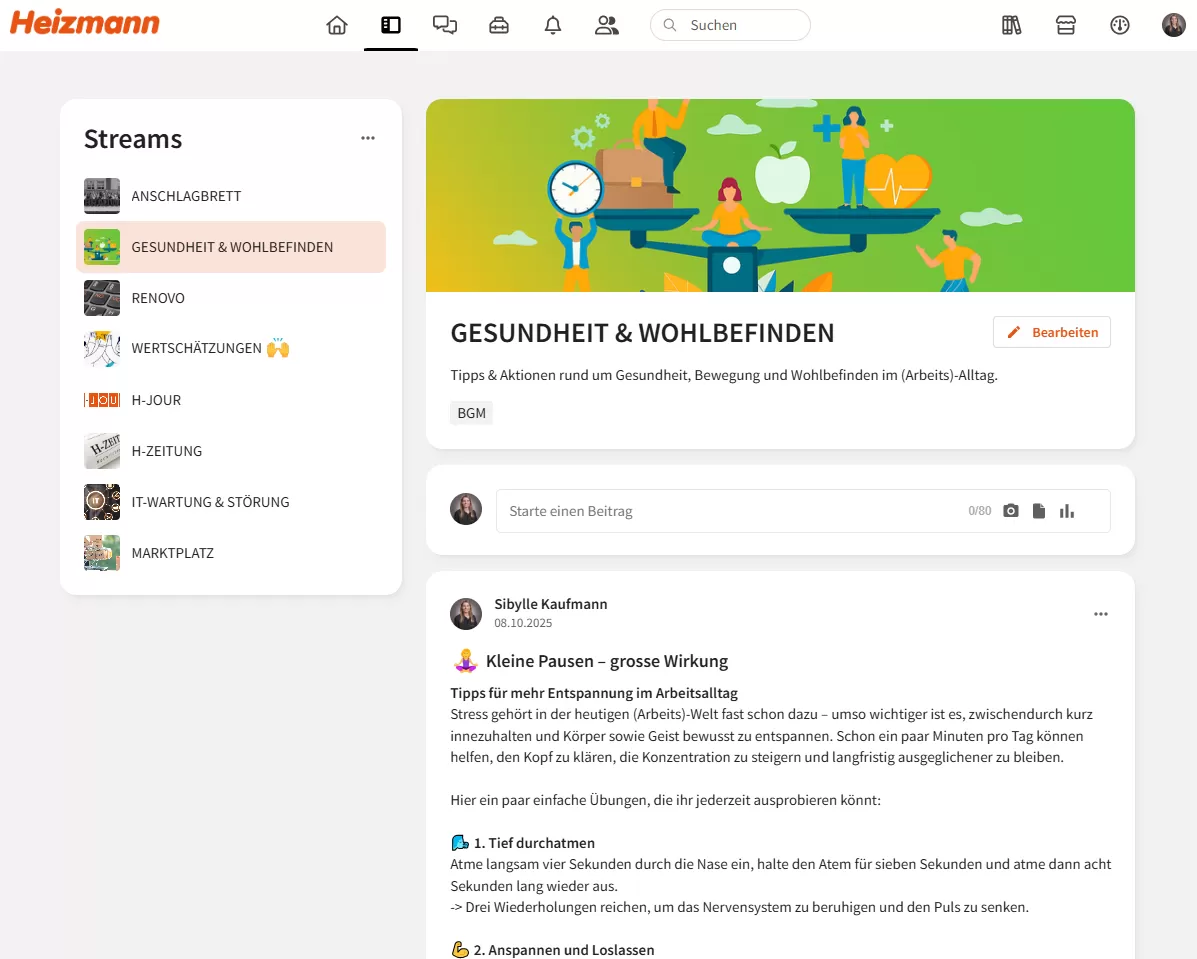Open the library books icon
The image size is (1197, 959).
(x=1011, y=25)
